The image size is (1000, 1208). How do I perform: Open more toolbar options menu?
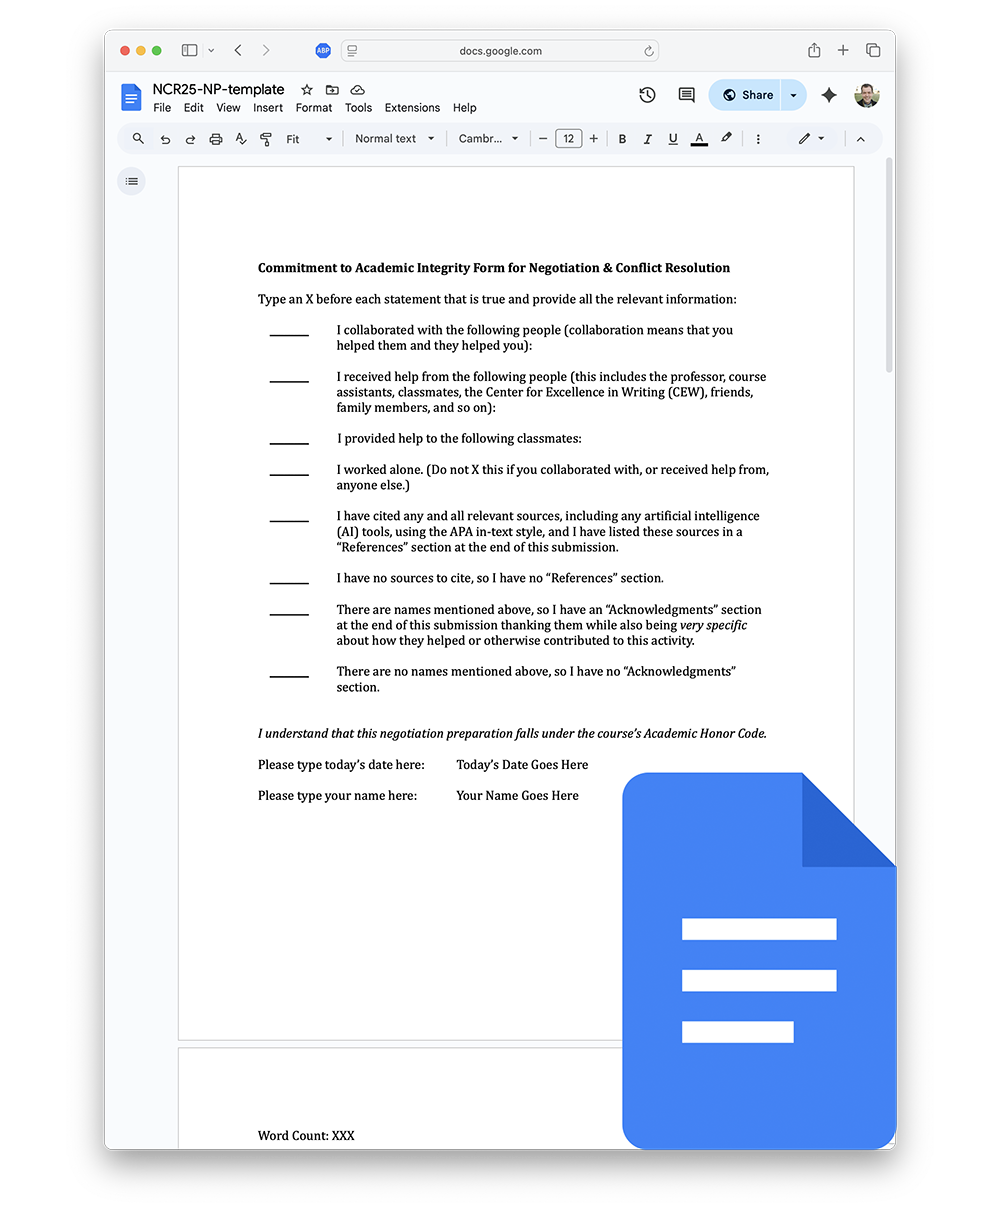coord(758,139)
